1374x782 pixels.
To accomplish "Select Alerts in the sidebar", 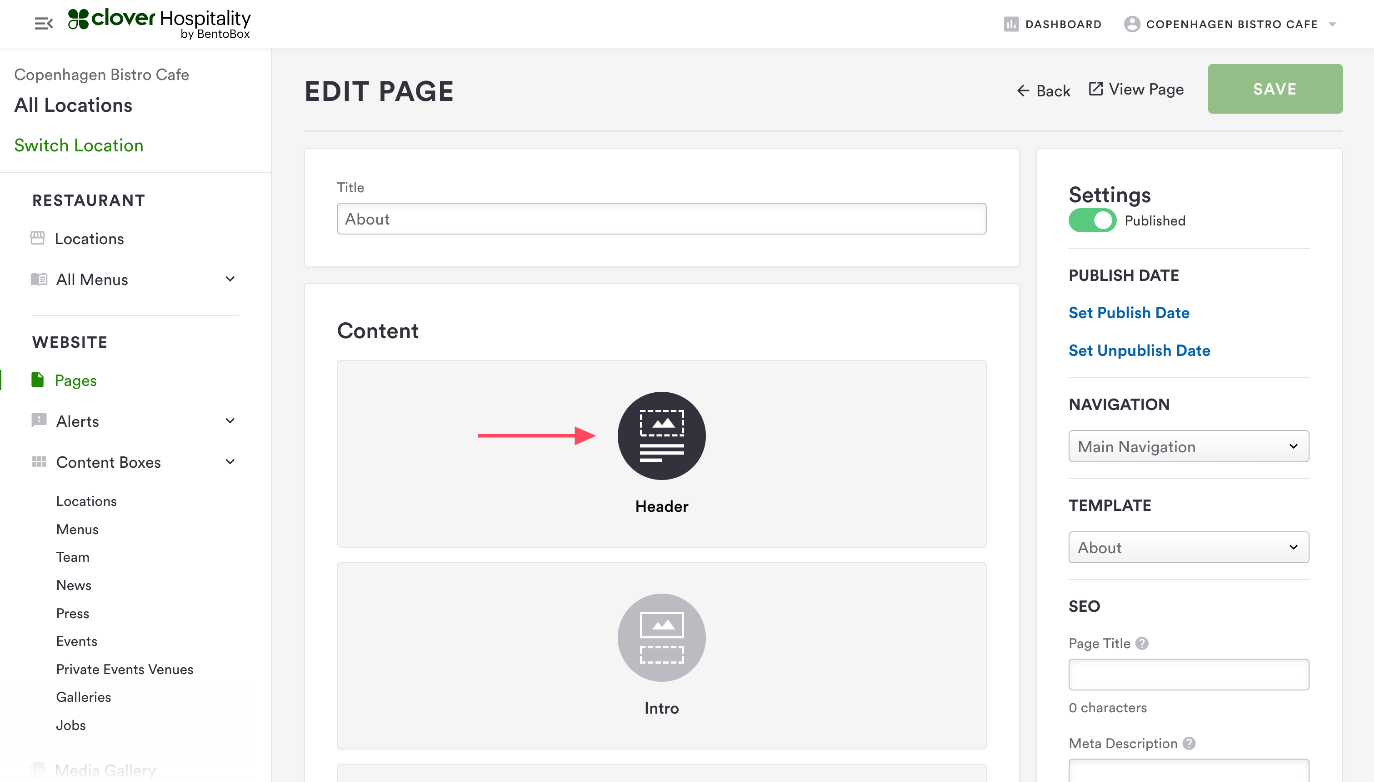I will coord(78,422).
